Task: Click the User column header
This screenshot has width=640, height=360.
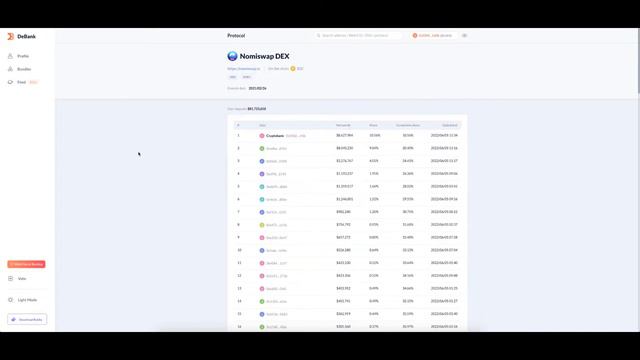Action: click(262, 125)
